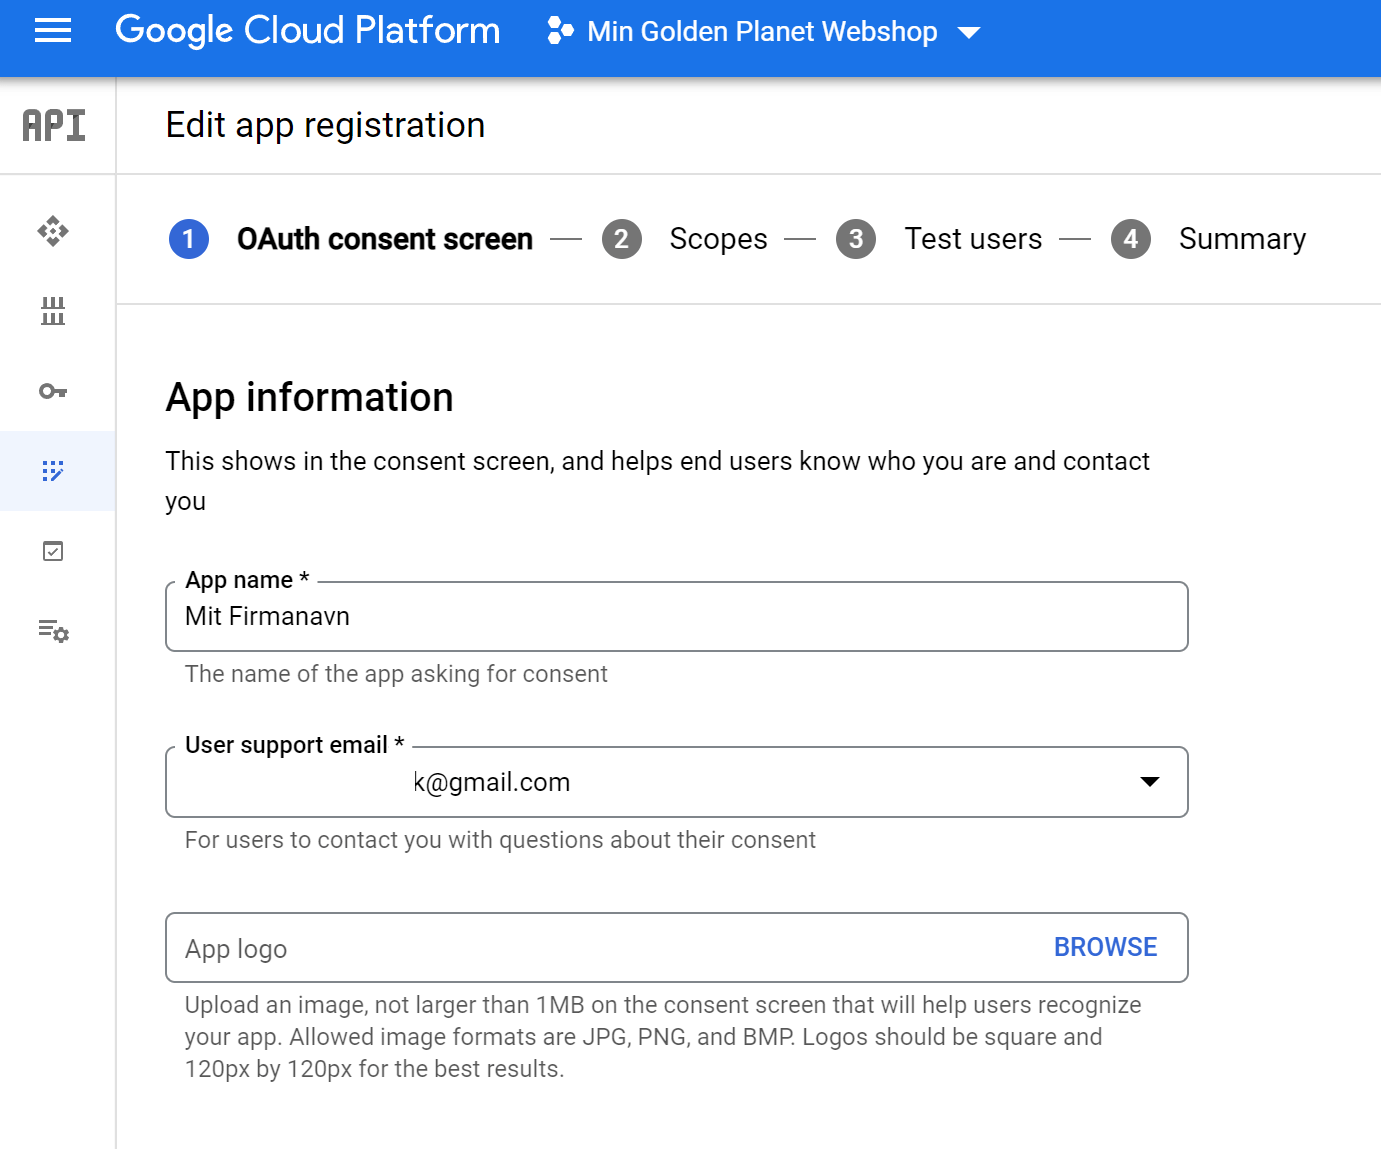Screen dimensions: 1381x1149
Task: Open the Domain verification checkbox icon
Action: [x=53, y=551]
